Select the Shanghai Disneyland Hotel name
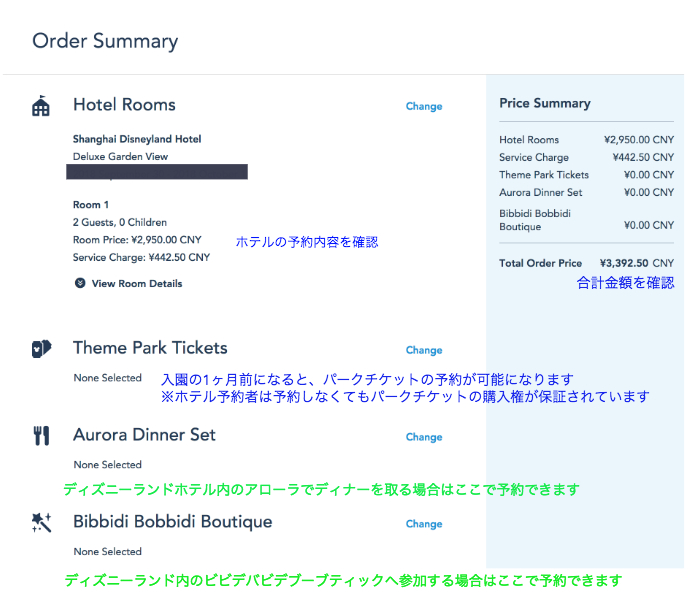 click(137, 139)
